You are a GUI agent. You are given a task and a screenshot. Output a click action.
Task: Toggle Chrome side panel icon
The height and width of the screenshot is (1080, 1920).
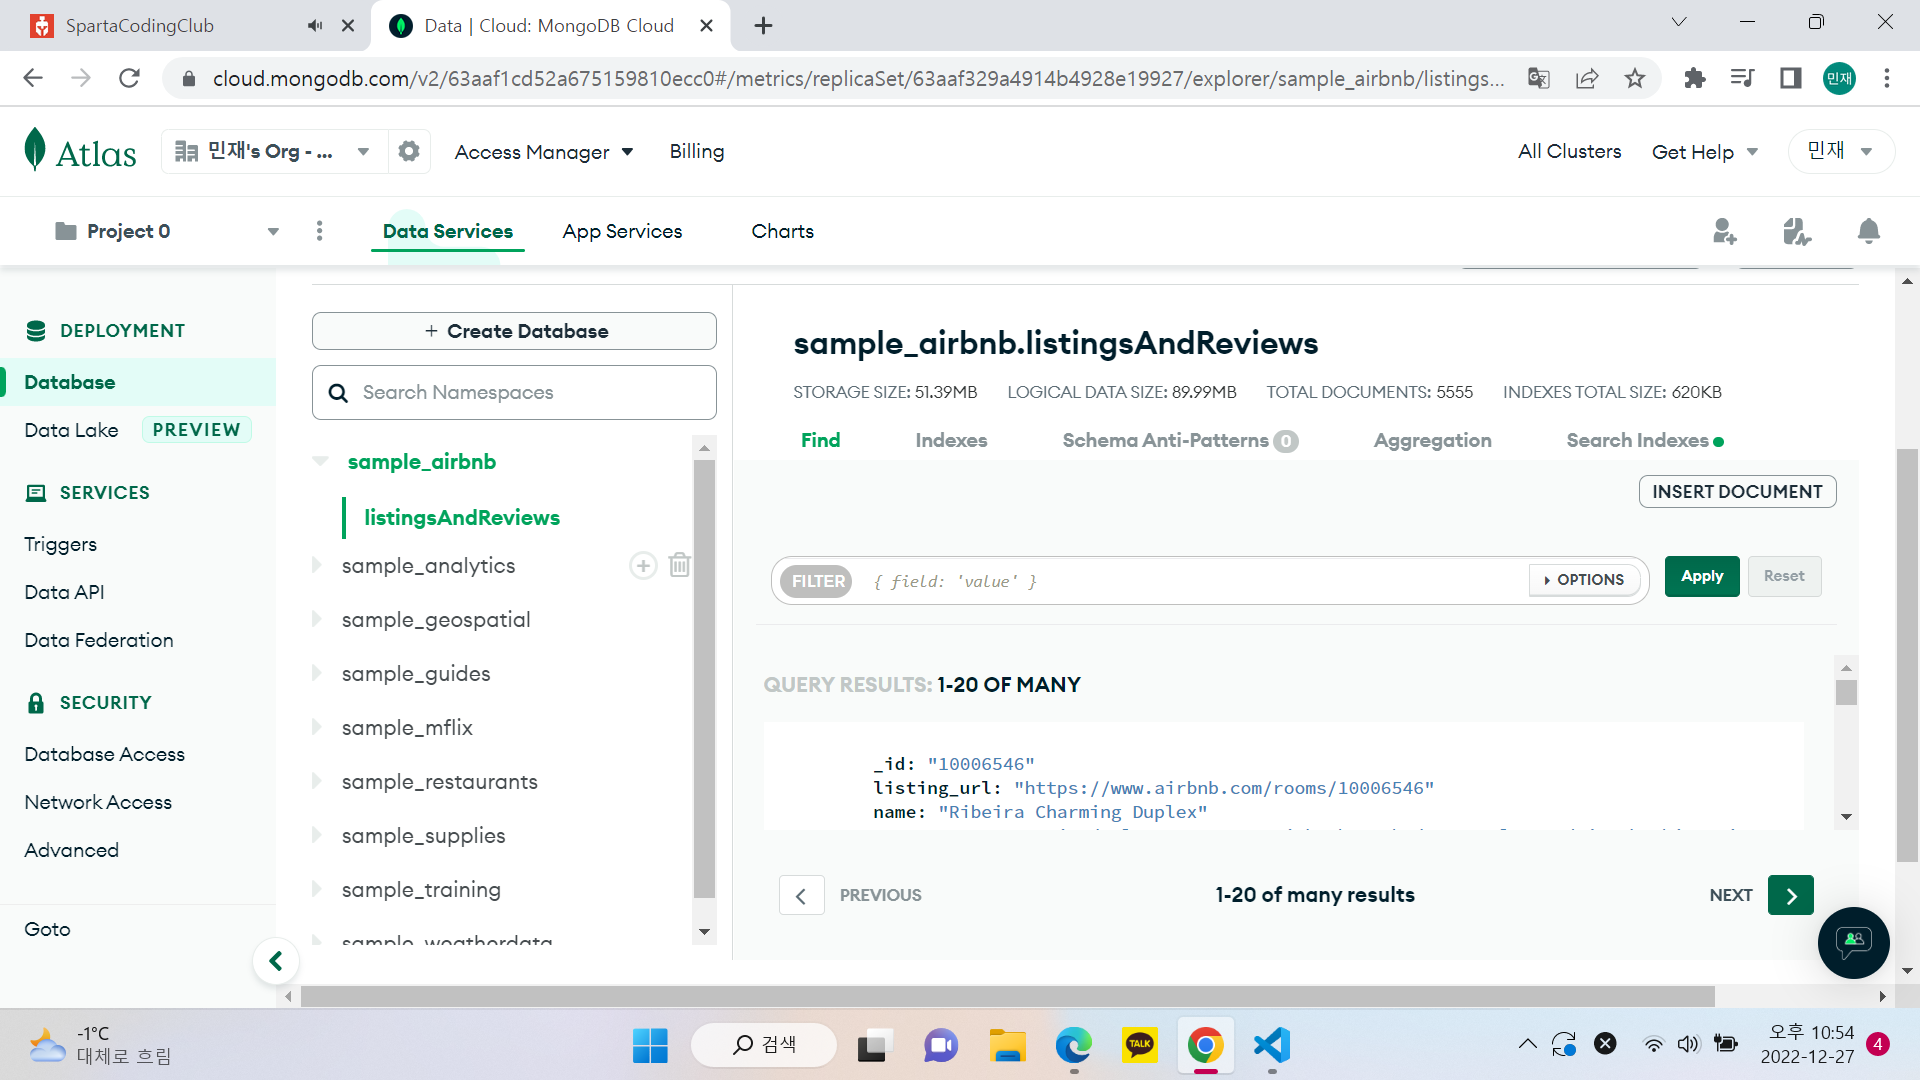(x=1790, y=78)
